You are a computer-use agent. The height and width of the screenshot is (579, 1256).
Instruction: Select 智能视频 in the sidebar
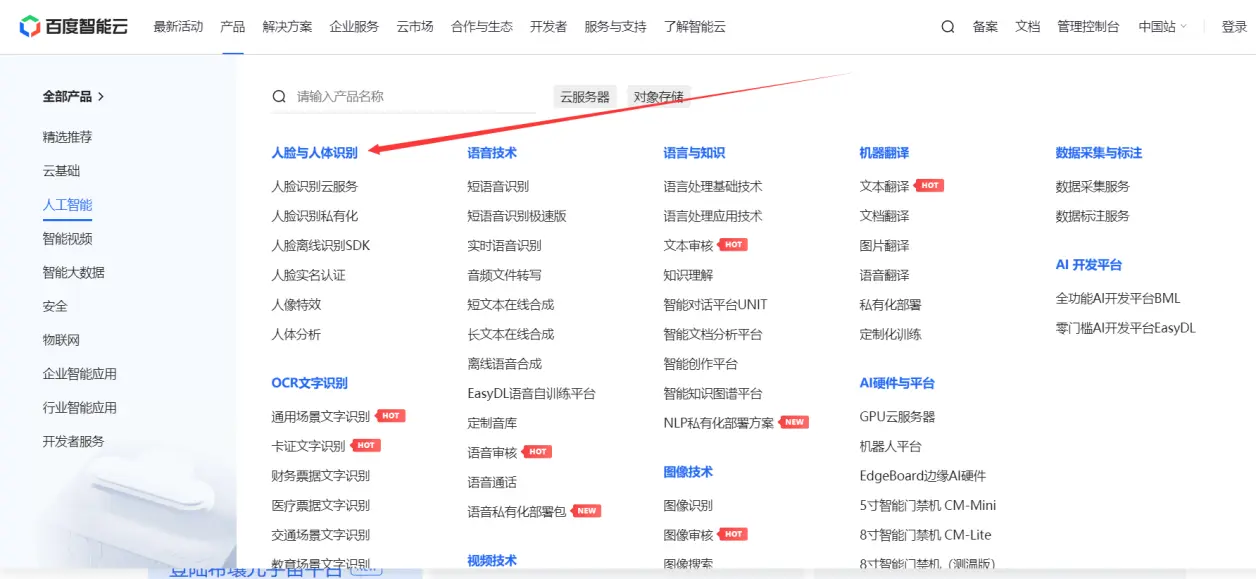coord(67,239)
